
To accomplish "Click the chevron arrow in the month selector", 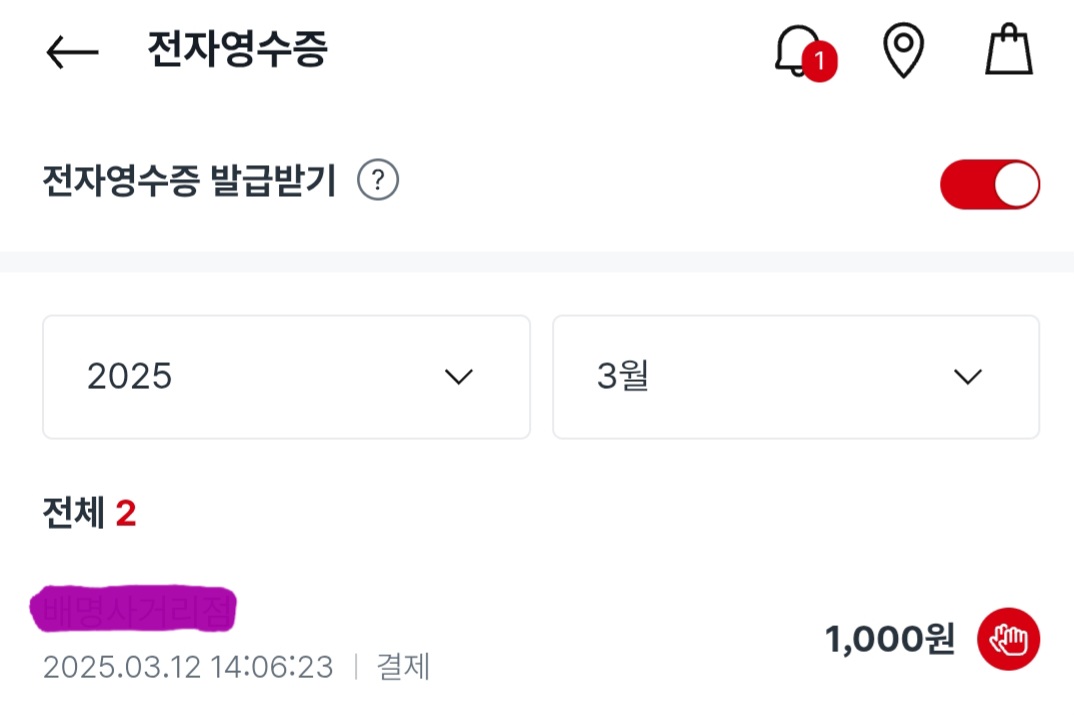I will coord(967,377).
